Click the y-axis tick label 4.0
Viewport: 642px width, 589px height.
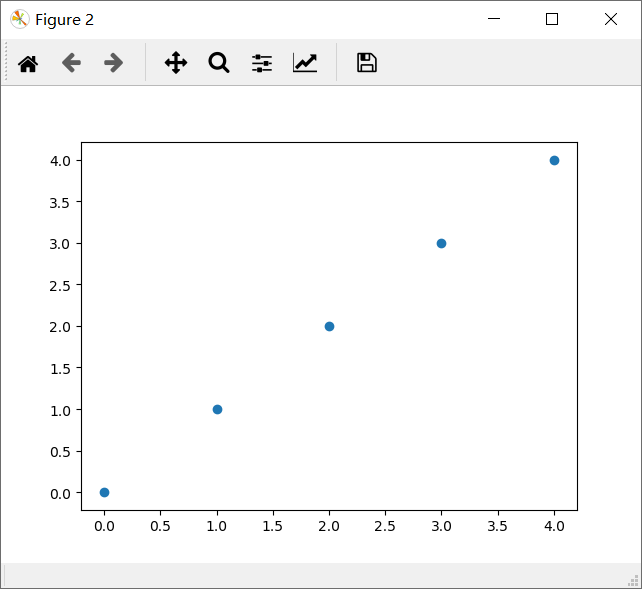click(x=60, y=161)
